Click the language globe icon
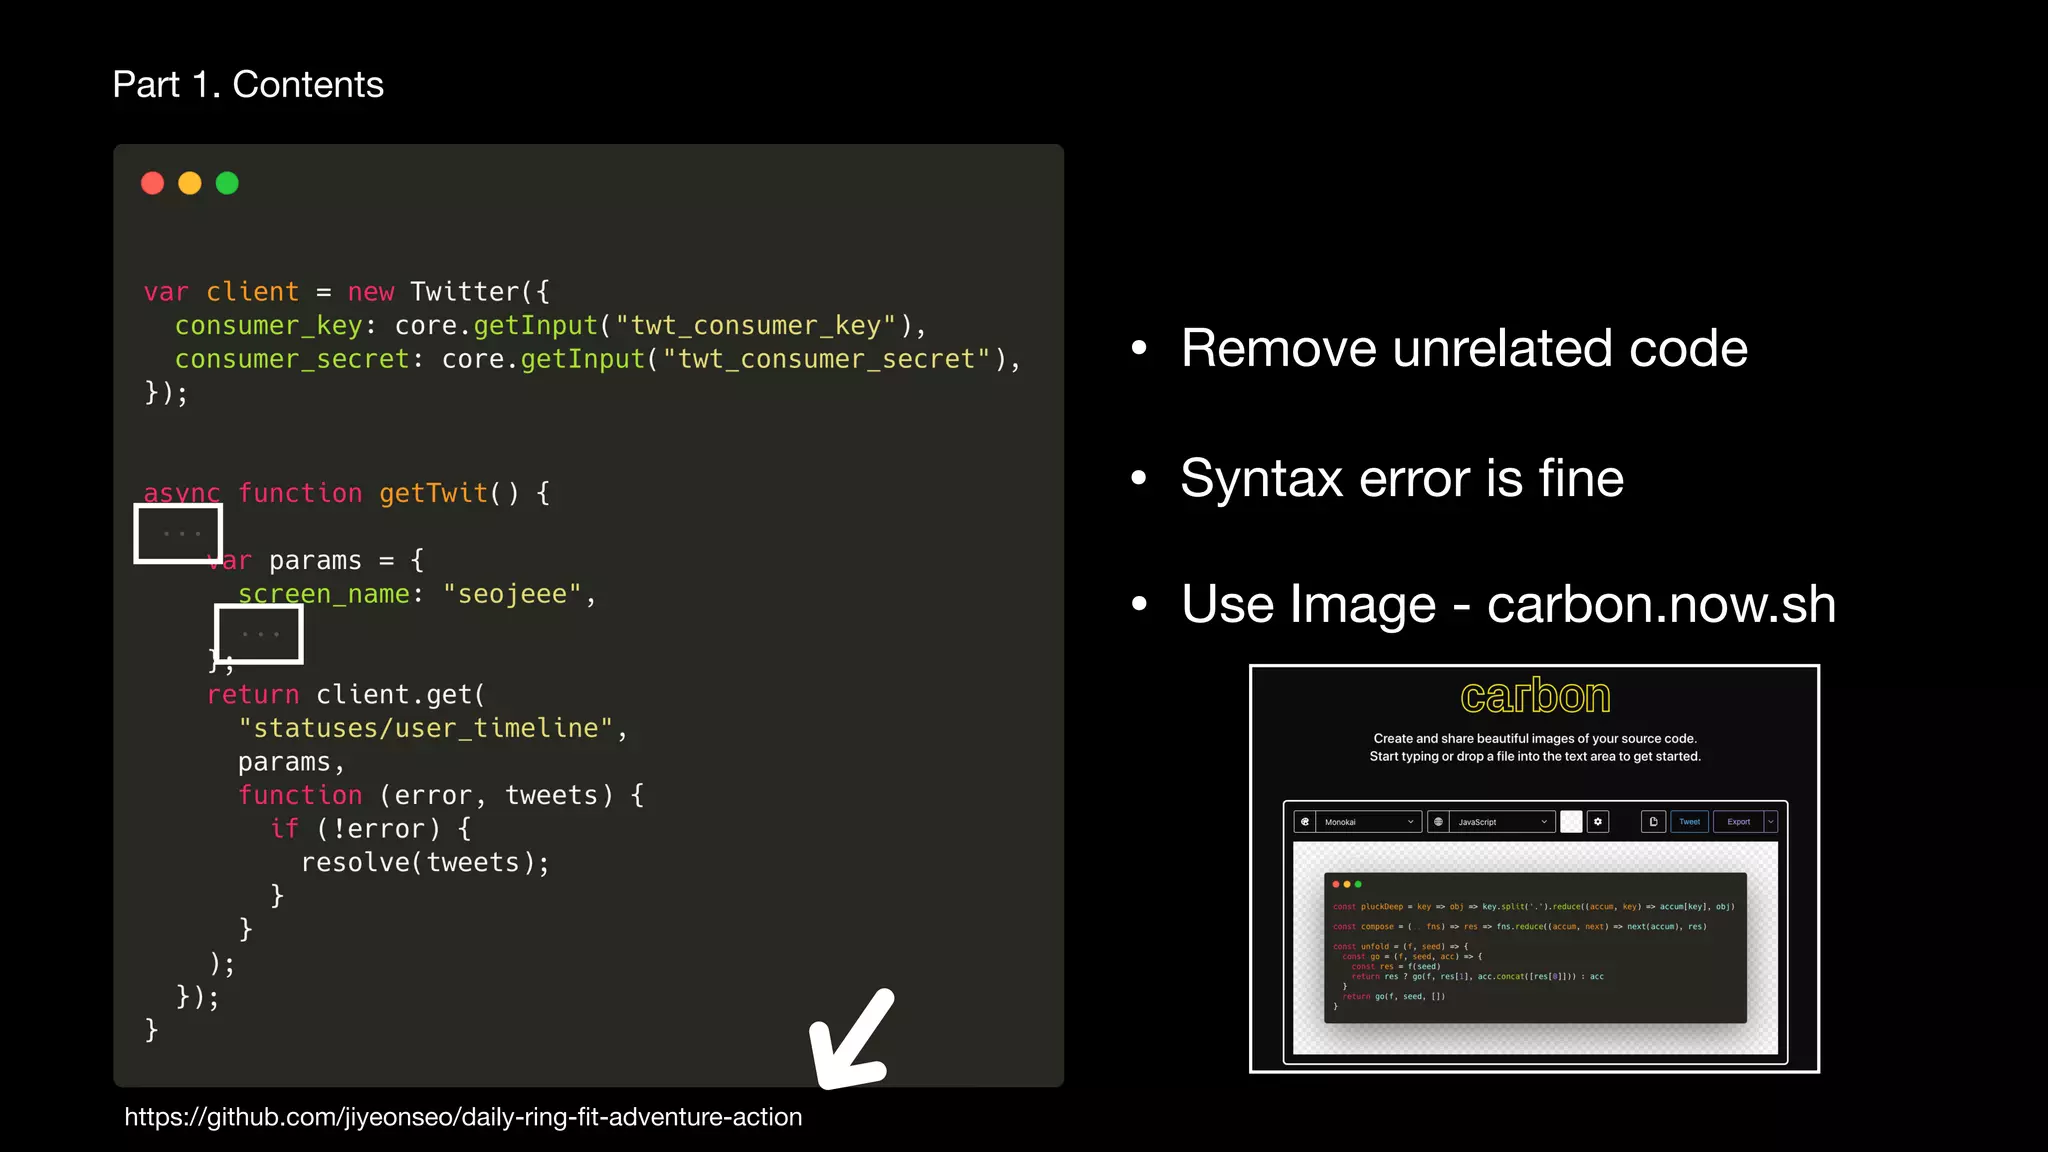The width and height of the screenshot is (2048, 1152). [x=1438, y=822]
